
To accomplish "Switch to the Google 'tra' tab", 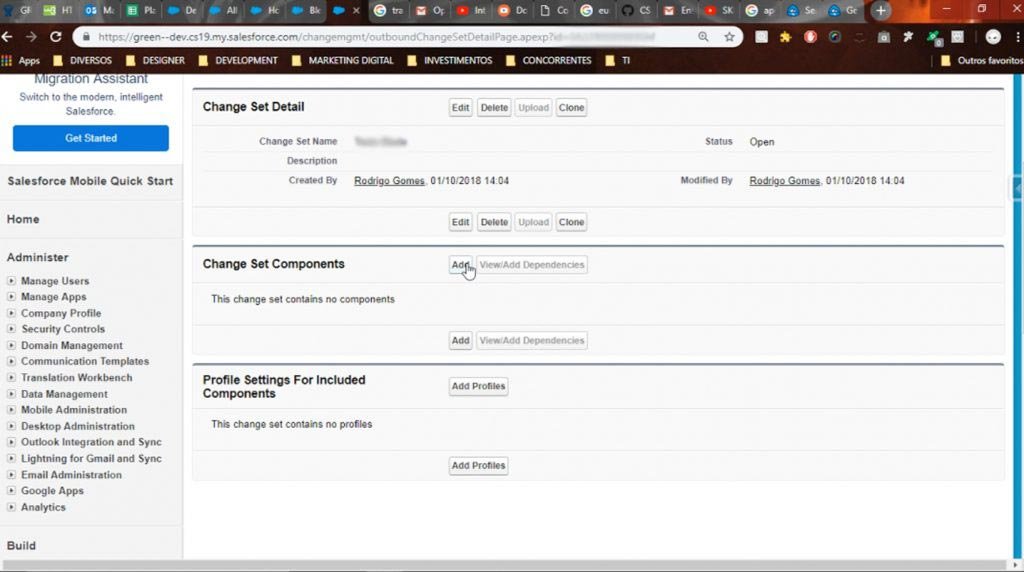I will (388, 10).
